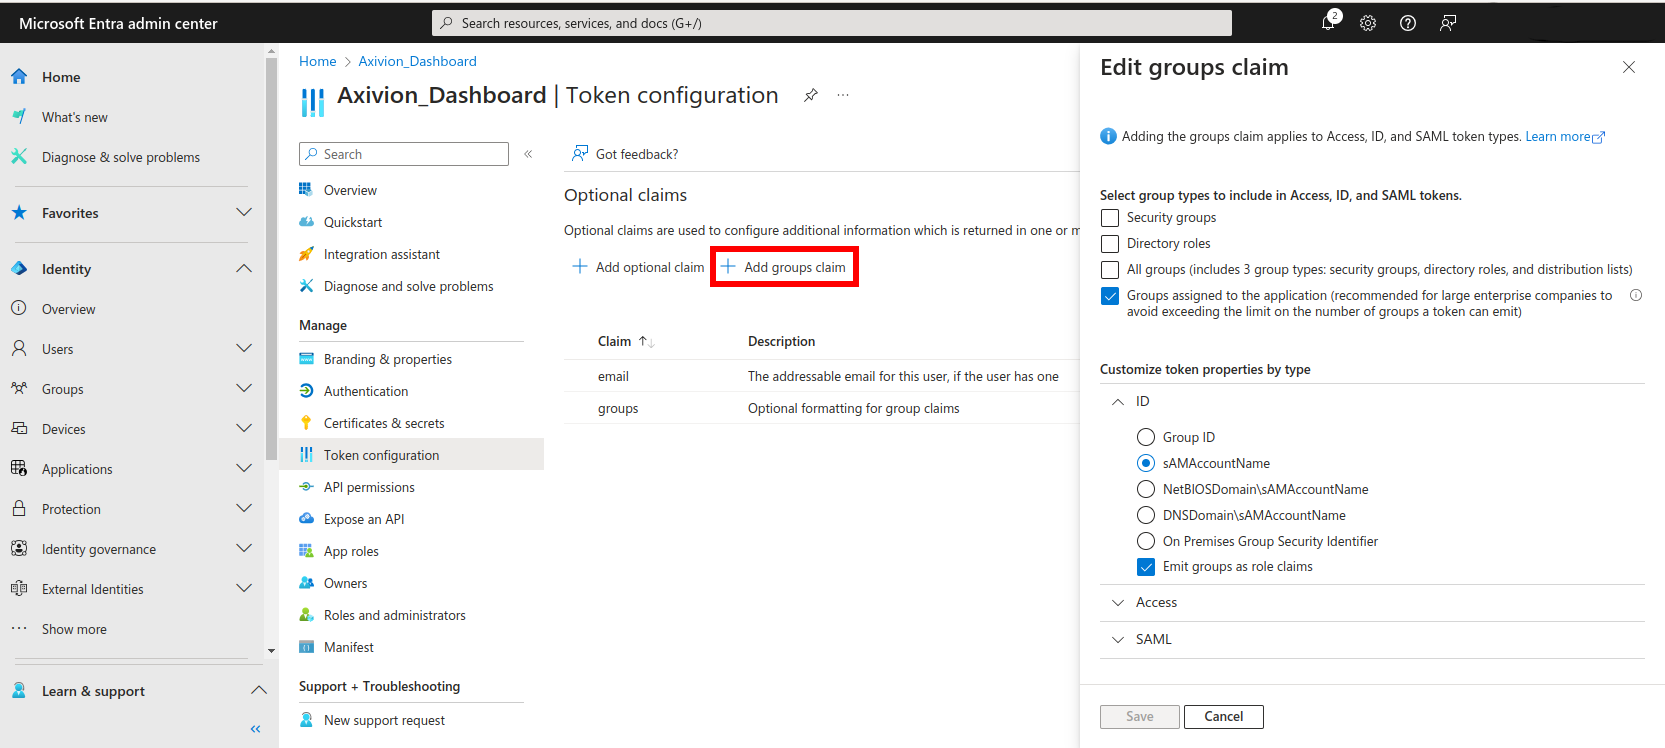1665x748 pixels.
Task: Uncheck Emit groups as role claims
Action: 1146,567
